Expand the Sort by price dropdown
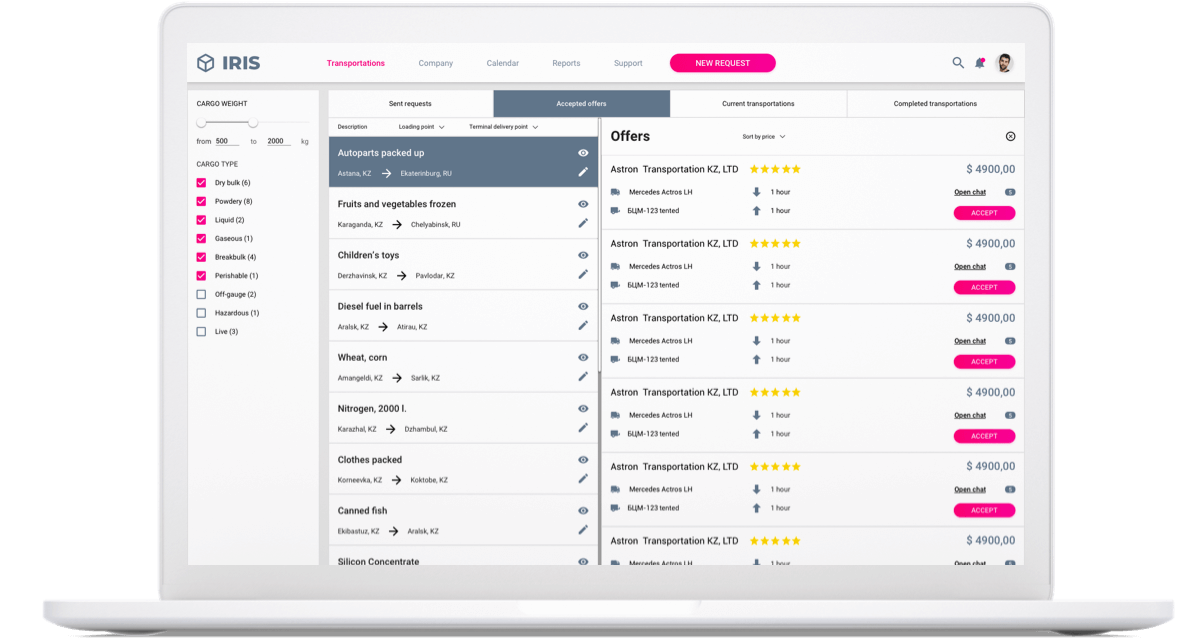The height and width of the screenshot is (638, 1195). click(763, 136)
